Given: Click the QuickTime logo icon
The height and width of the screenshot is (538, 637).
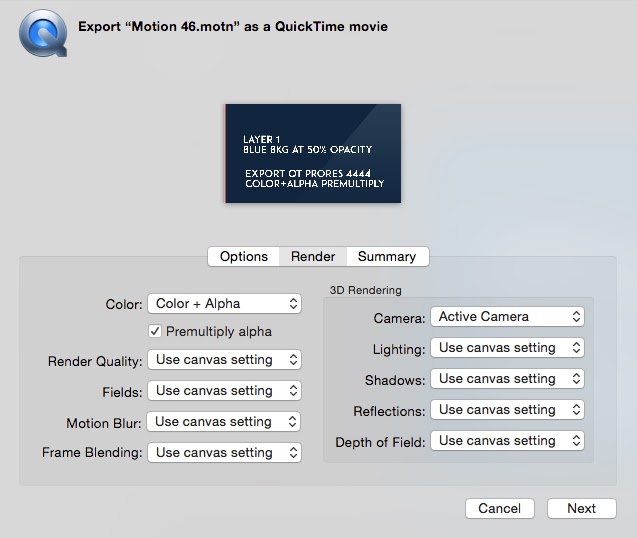Looking at the screenshot, I should coord(43,33).
